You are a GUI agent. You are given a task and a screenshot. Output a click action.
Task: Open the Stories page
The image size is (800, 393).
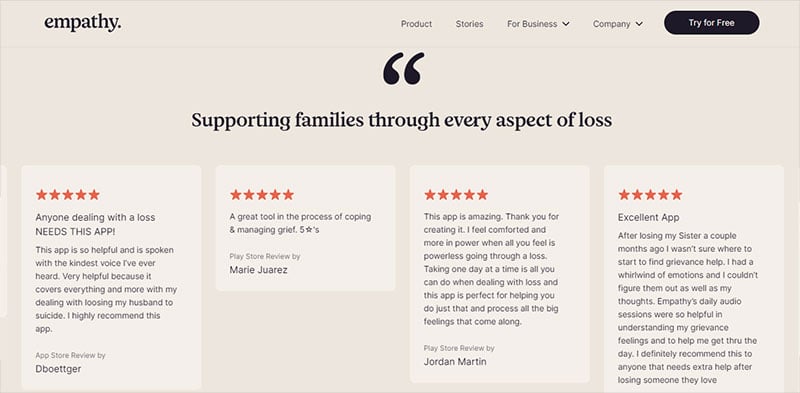coord(469,23)
